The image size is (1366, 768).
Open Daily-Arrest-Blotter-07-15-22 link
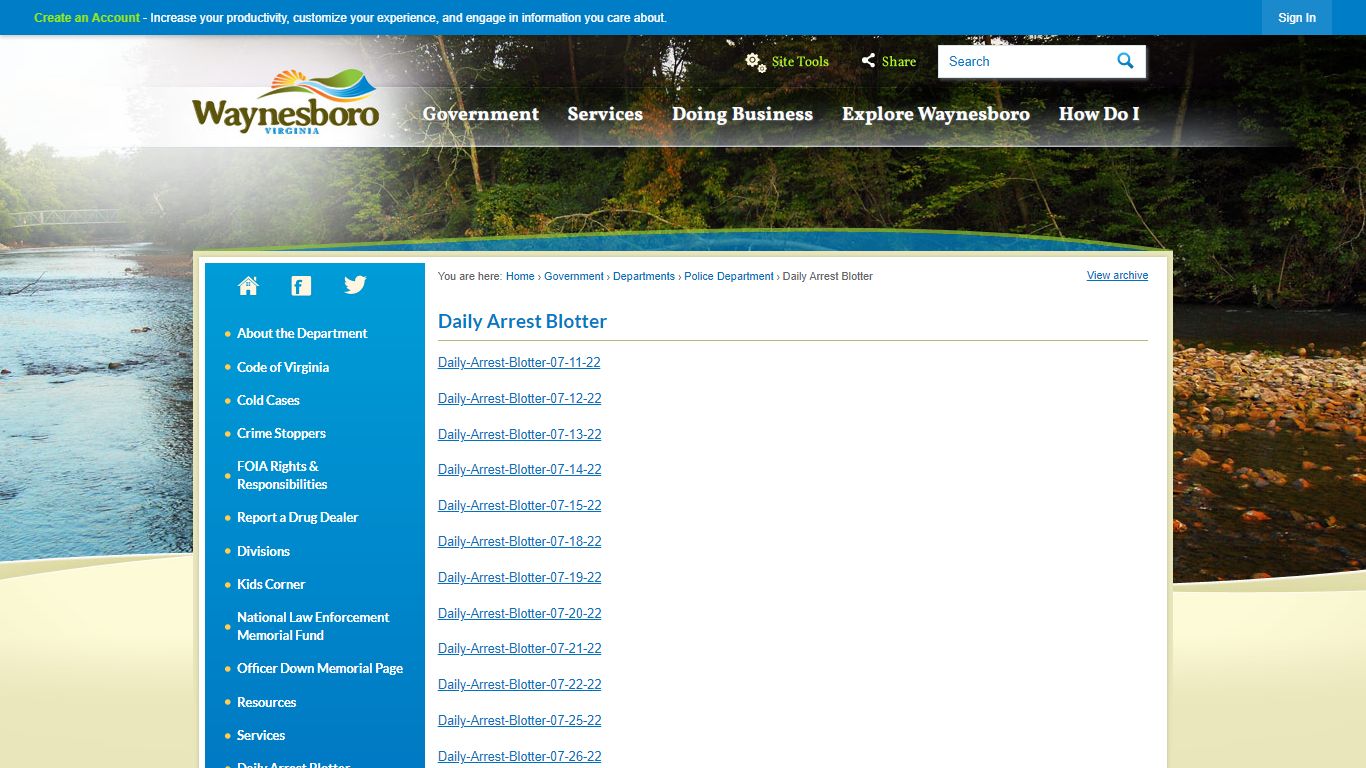pyautogui.click(x=520, y=505)
